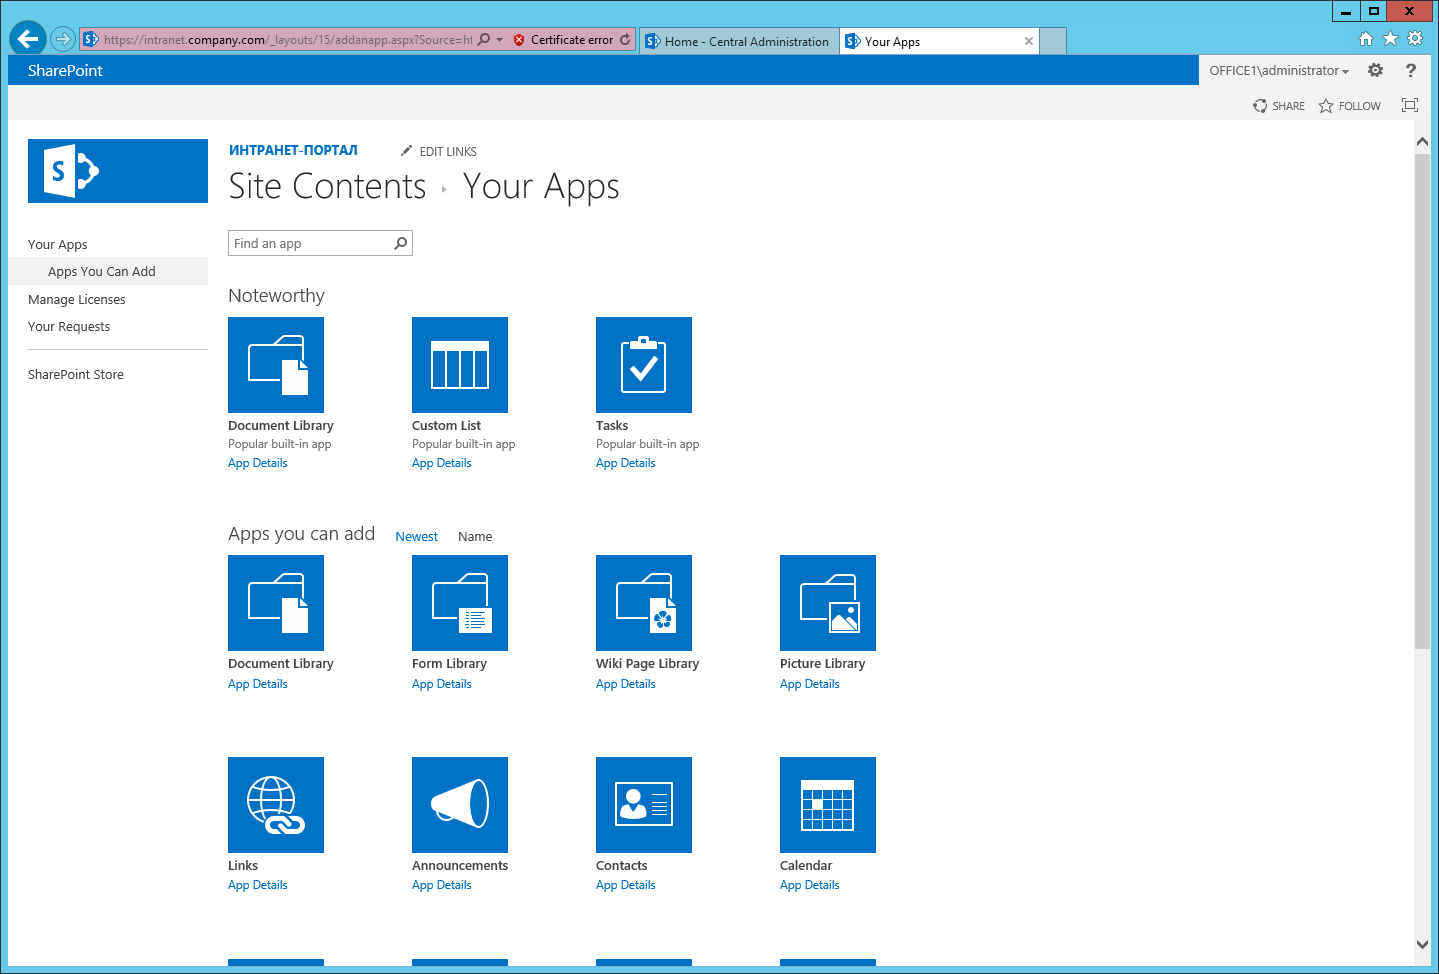Click scrollbar up arrow
Image resolution: width=1439 pixels, height=974 pixels.
coord(1422,142)
